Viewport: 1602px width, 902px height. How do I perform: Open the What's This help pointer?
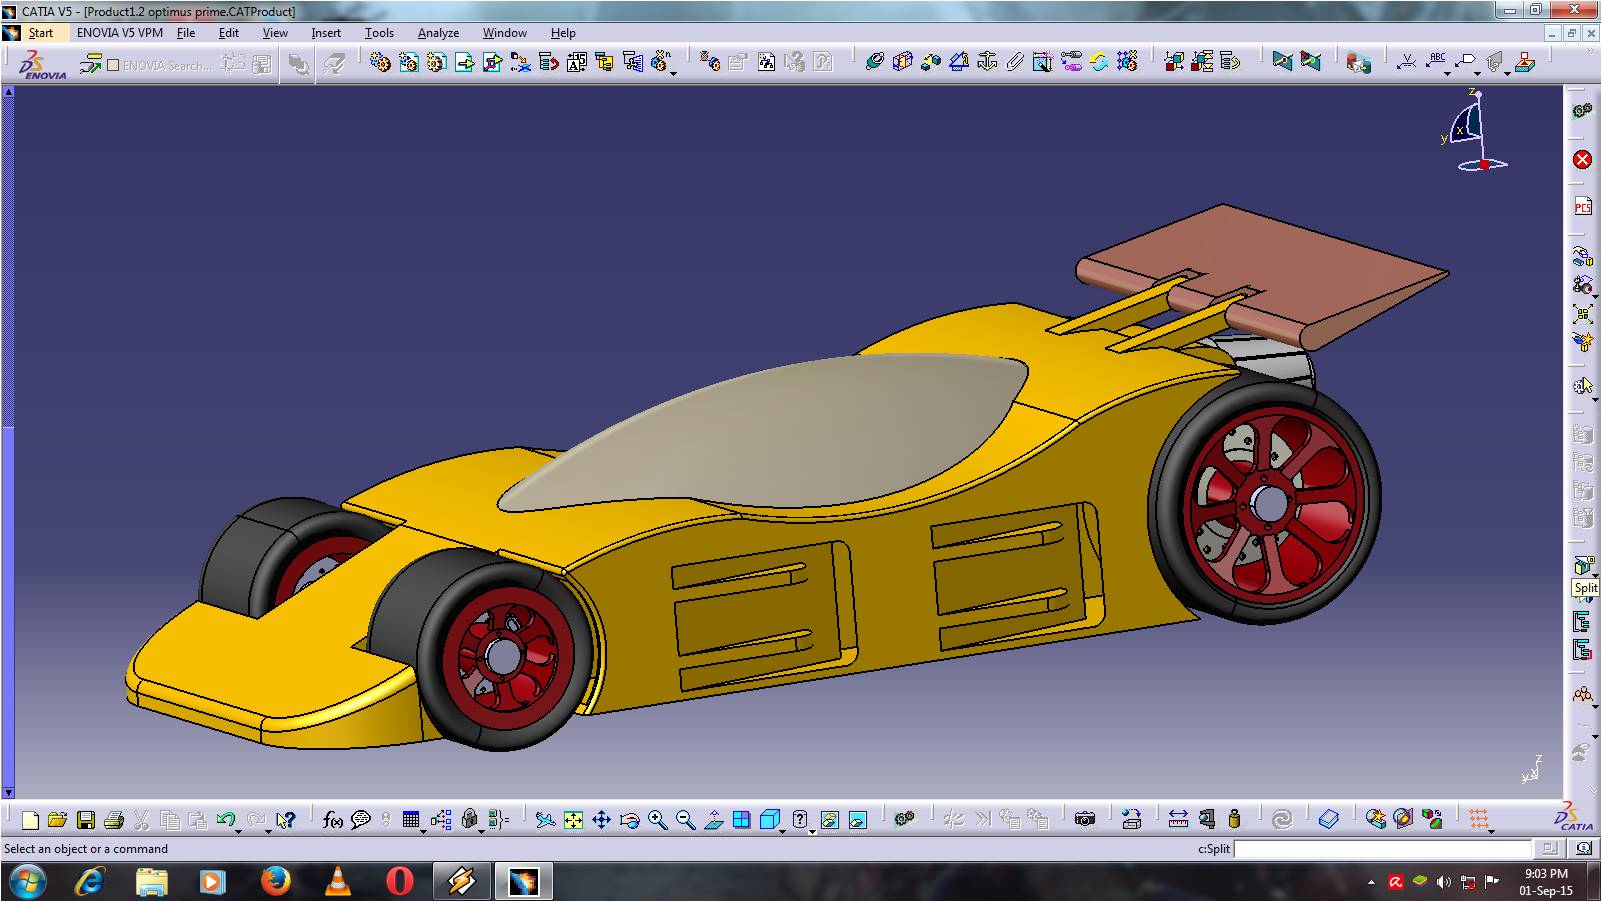pyautogui.click(x=286, y=820)
